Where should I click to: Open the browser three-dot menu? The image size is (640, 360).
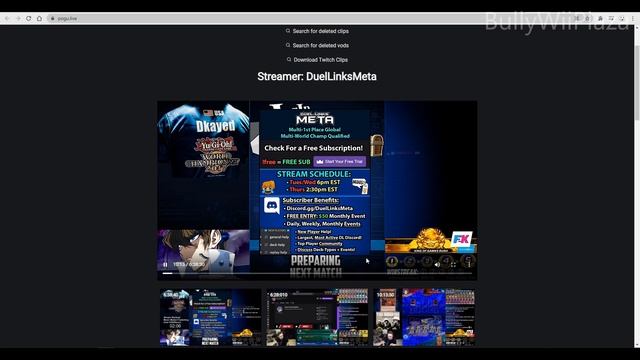[x=633, y=18]
